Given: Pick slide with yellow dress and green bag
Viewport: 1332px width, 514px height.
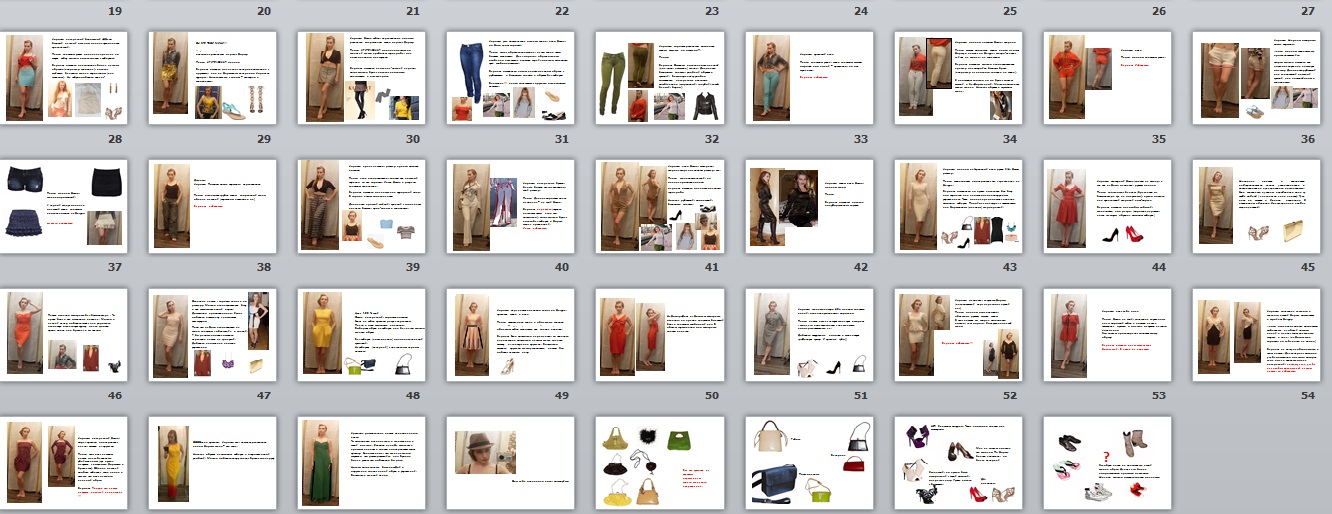Looking at the screenshot, I should [x=361, y=335].
